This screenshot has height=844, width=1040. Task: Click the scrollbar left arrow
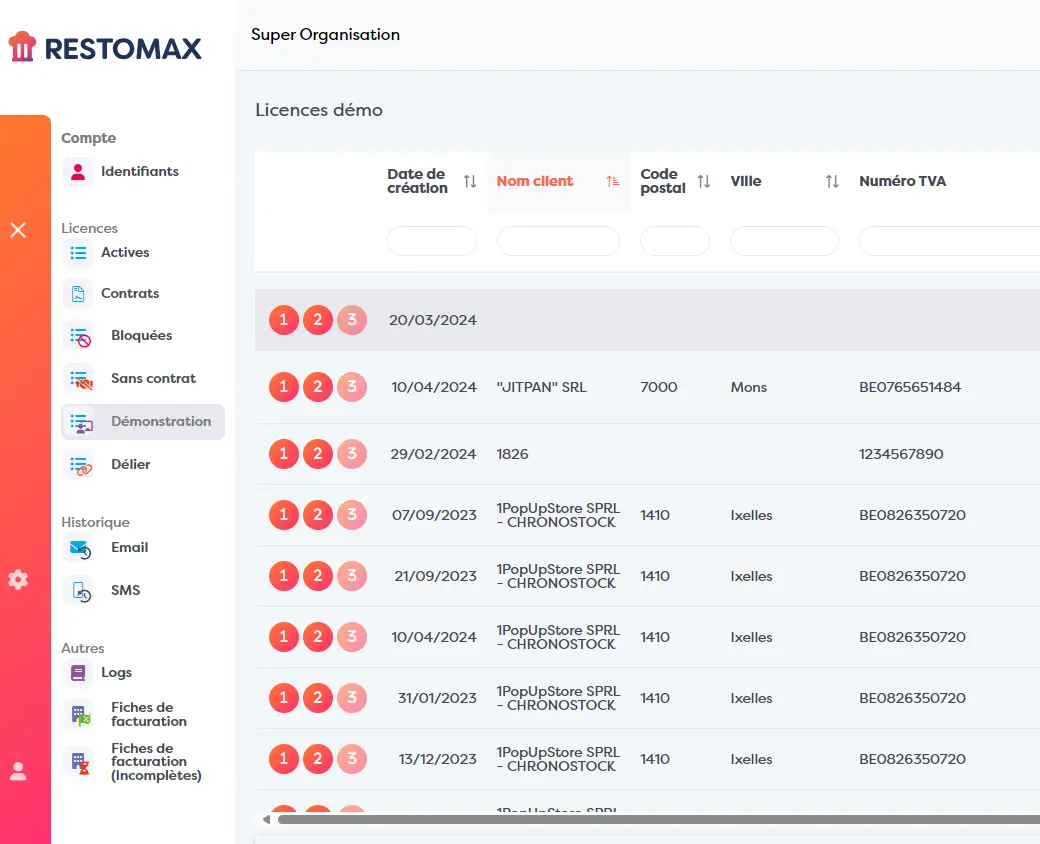coord(267,819)
